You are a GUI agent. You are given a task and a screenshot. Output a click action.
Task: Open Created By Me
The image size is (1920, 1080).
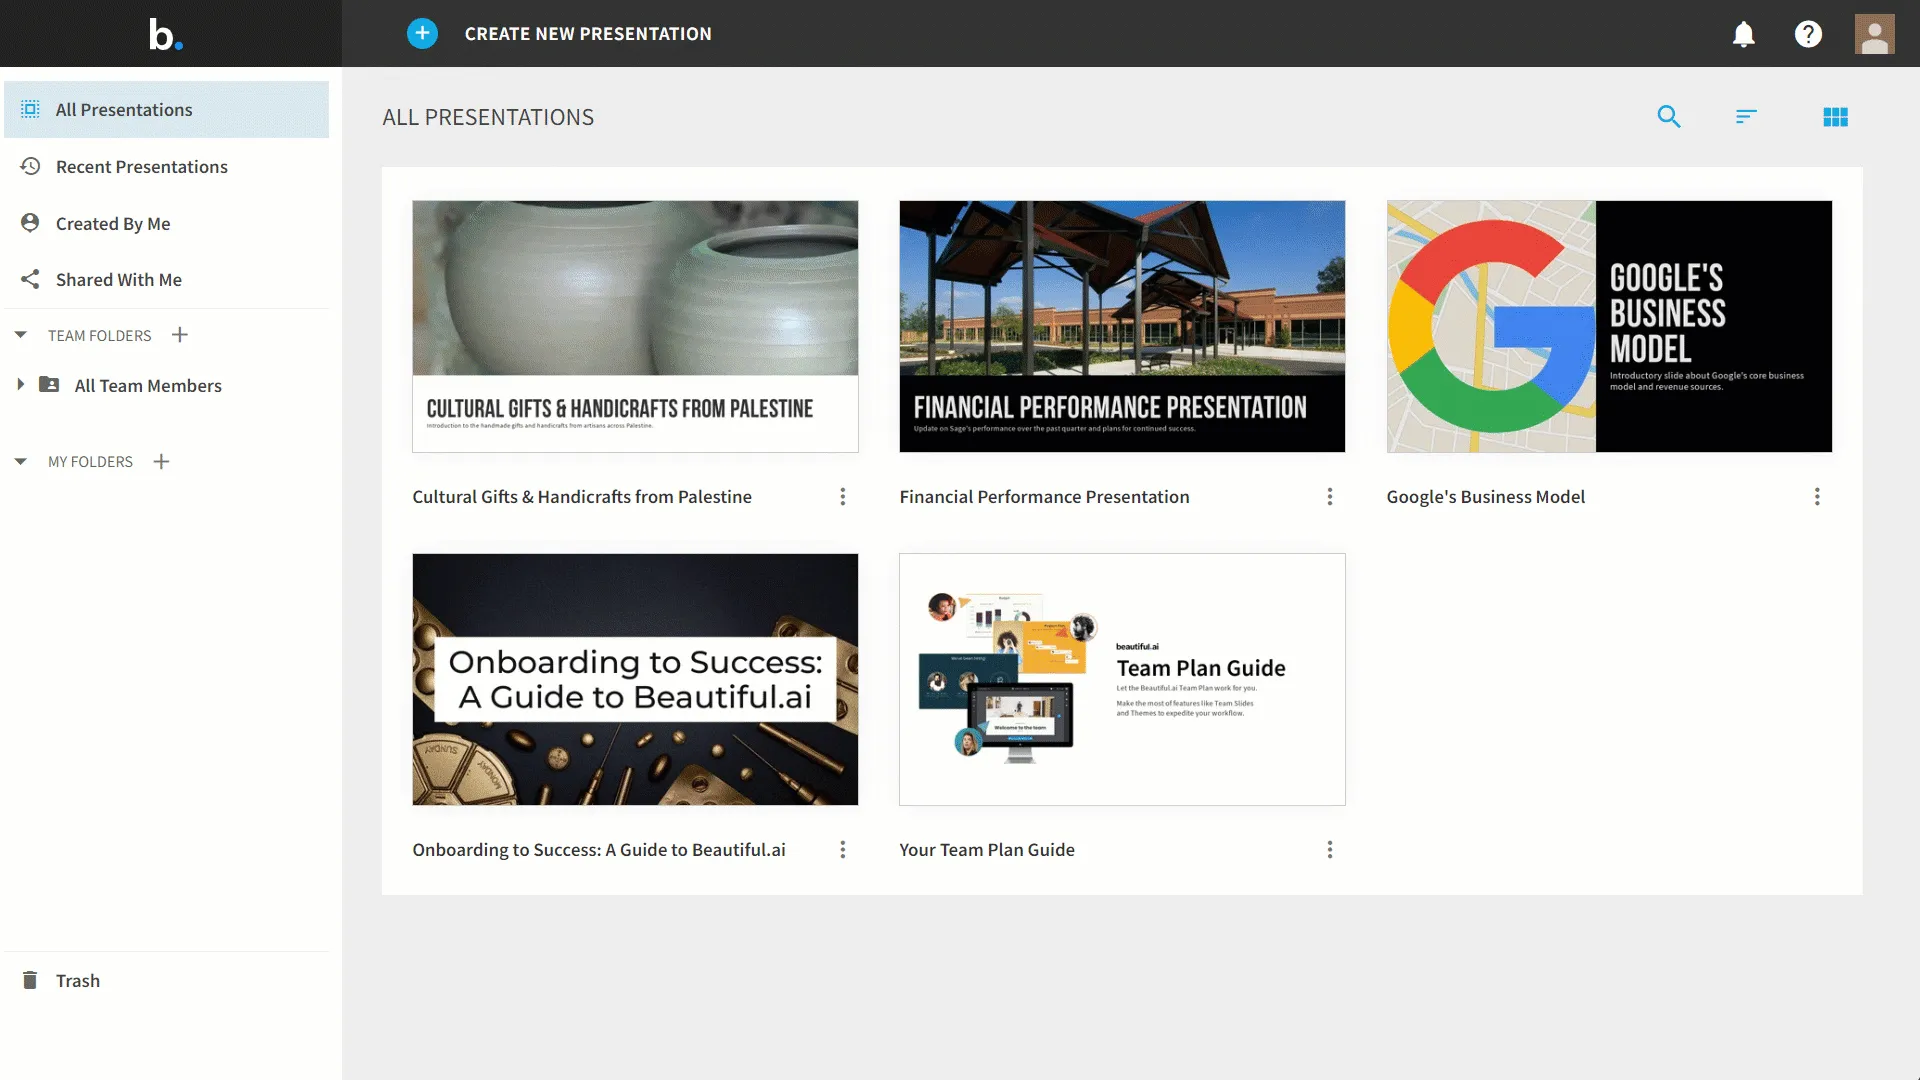[113, 224]
